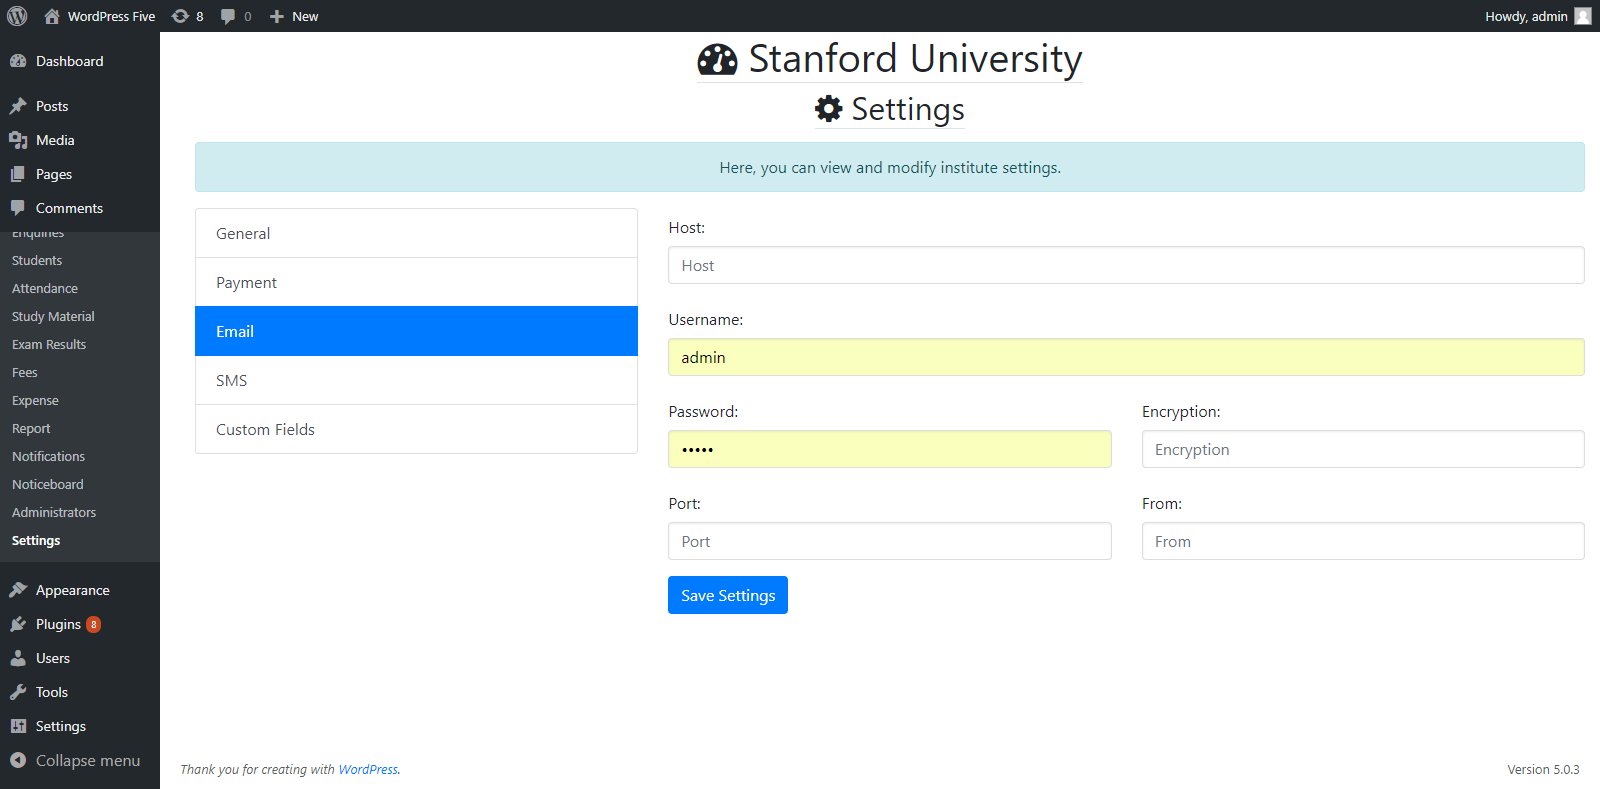Screen dimensions: 1600x789
Task: Click the Pages menu label
Action: tap(54, 174)
